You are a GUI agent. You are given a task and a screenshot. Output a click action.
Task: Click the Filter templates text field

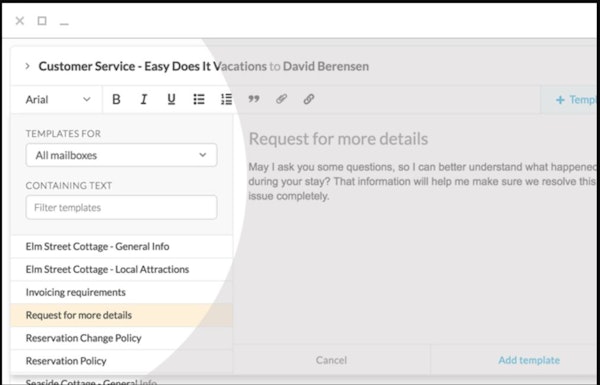click(121, 207)
